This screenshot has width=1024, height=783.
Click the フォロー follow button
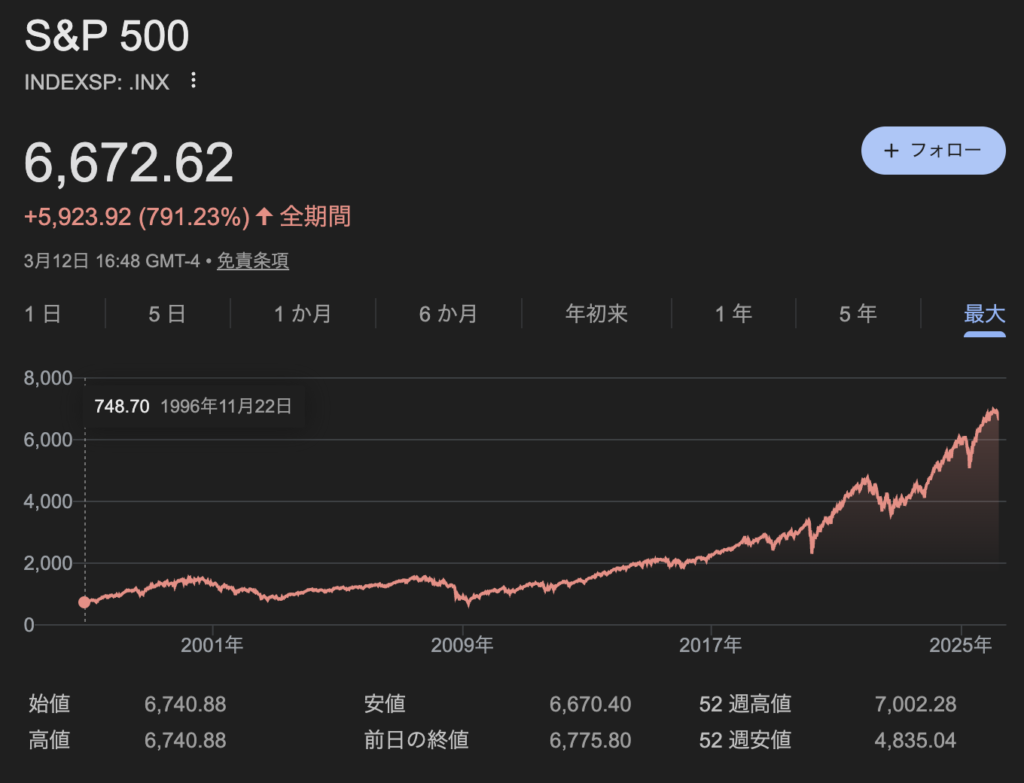click(x=933, y=151)
